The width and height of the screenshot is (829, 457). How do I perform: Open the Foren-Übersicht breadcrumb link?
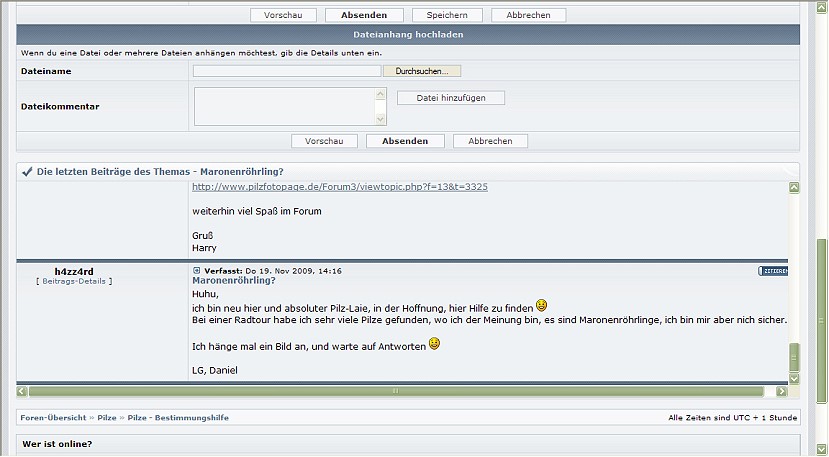[53, 417]
